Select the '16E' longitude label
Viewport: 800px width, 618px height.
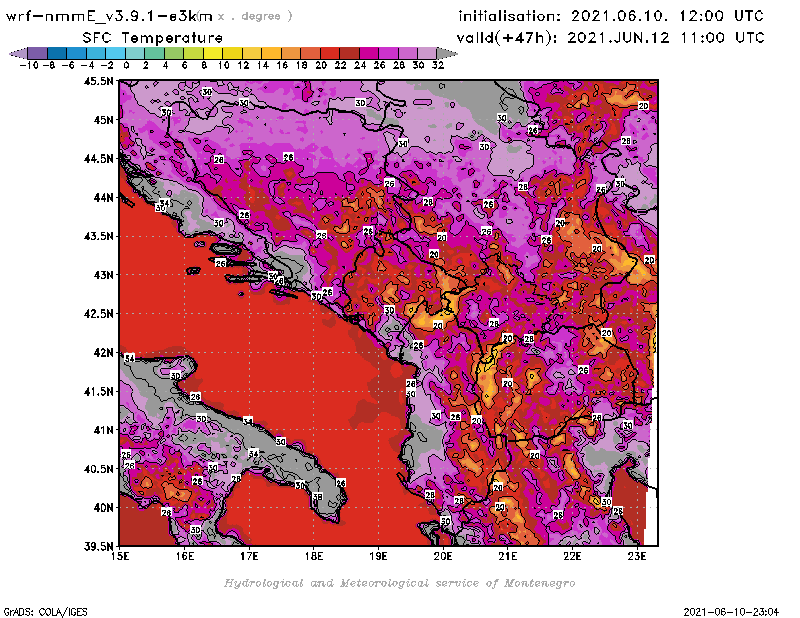(x=185, y=556)
